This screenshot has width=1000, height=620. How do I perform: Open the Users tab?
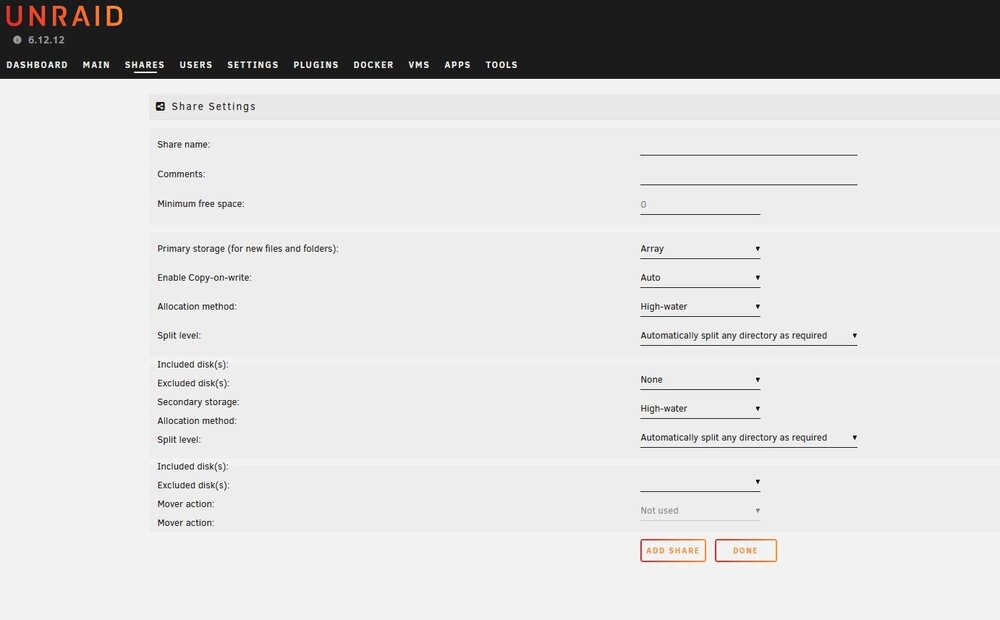pos(196,64)
